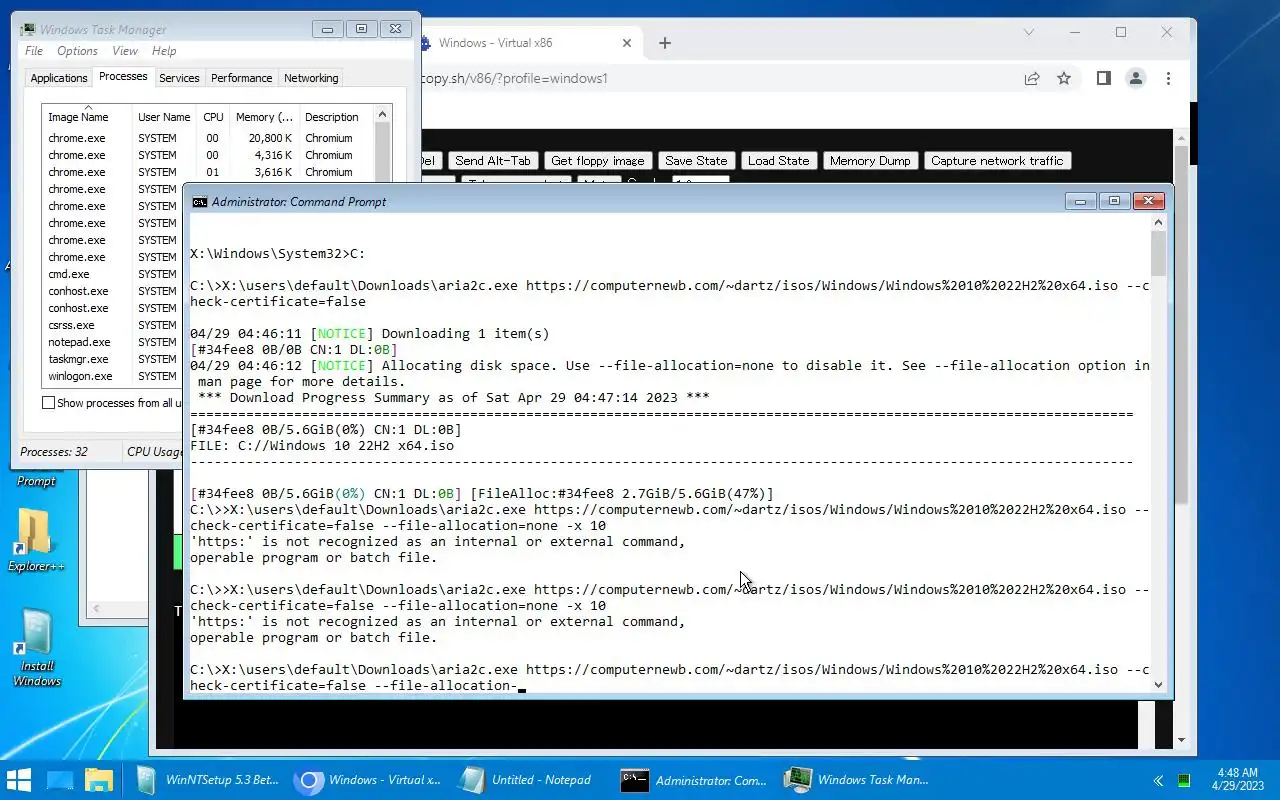Select csrss.exe process row
The image size is (1280, 800).
point(112,325)
